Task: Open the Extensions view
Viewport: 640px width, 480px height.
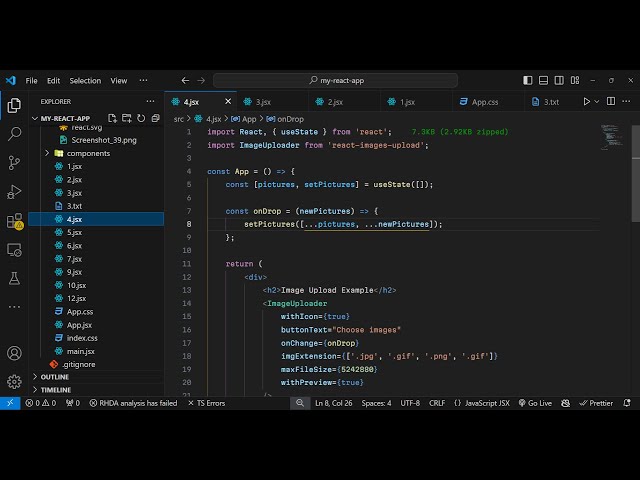Action: pos(14,221)
